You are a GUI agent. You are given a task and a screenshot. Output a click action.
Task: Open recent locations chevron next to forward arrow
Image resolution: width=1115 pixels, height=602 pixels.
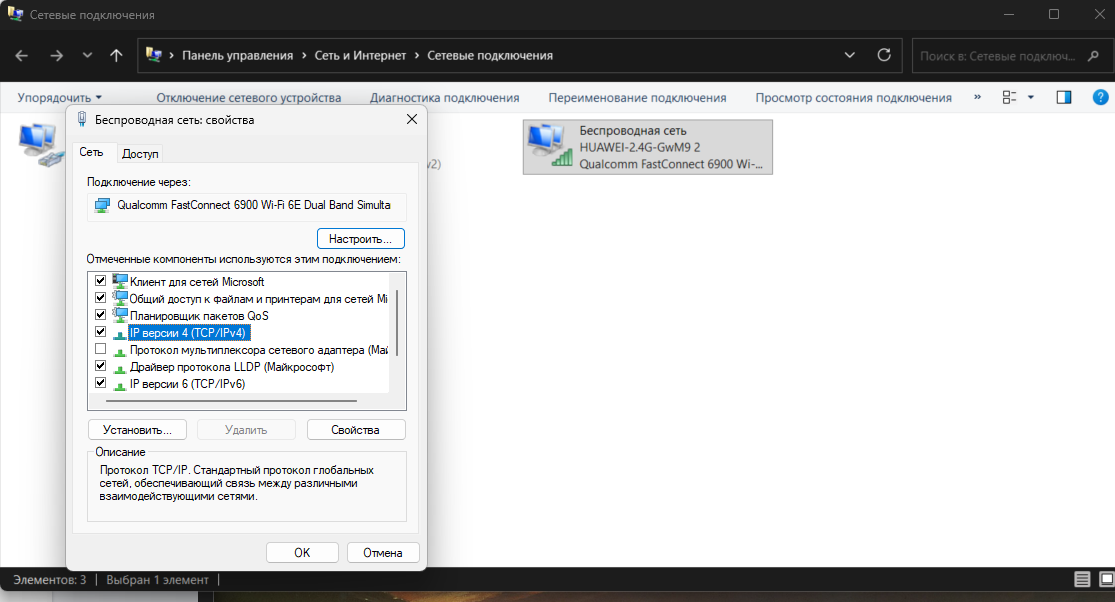(x=87, y=55)
